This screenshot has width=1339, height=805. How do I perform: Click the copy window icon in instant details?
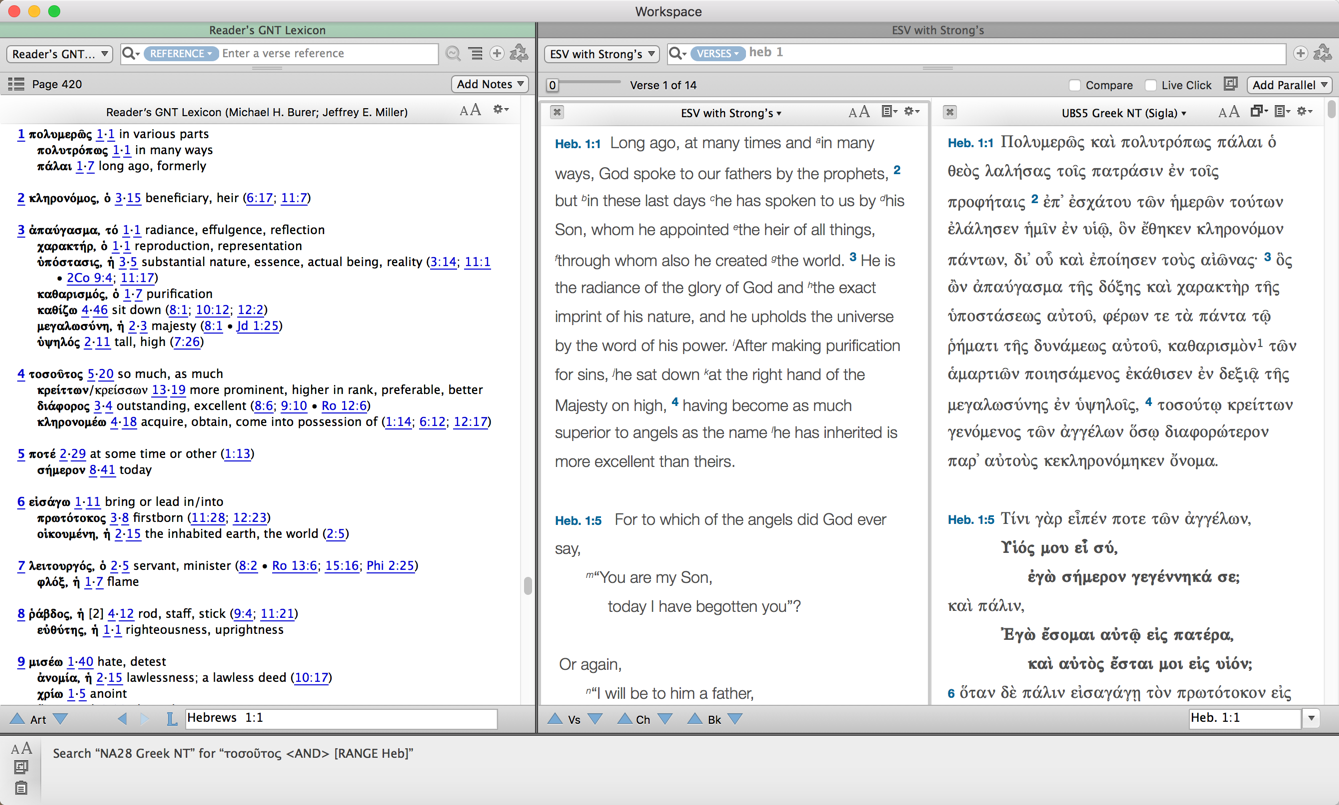(21, 768)
